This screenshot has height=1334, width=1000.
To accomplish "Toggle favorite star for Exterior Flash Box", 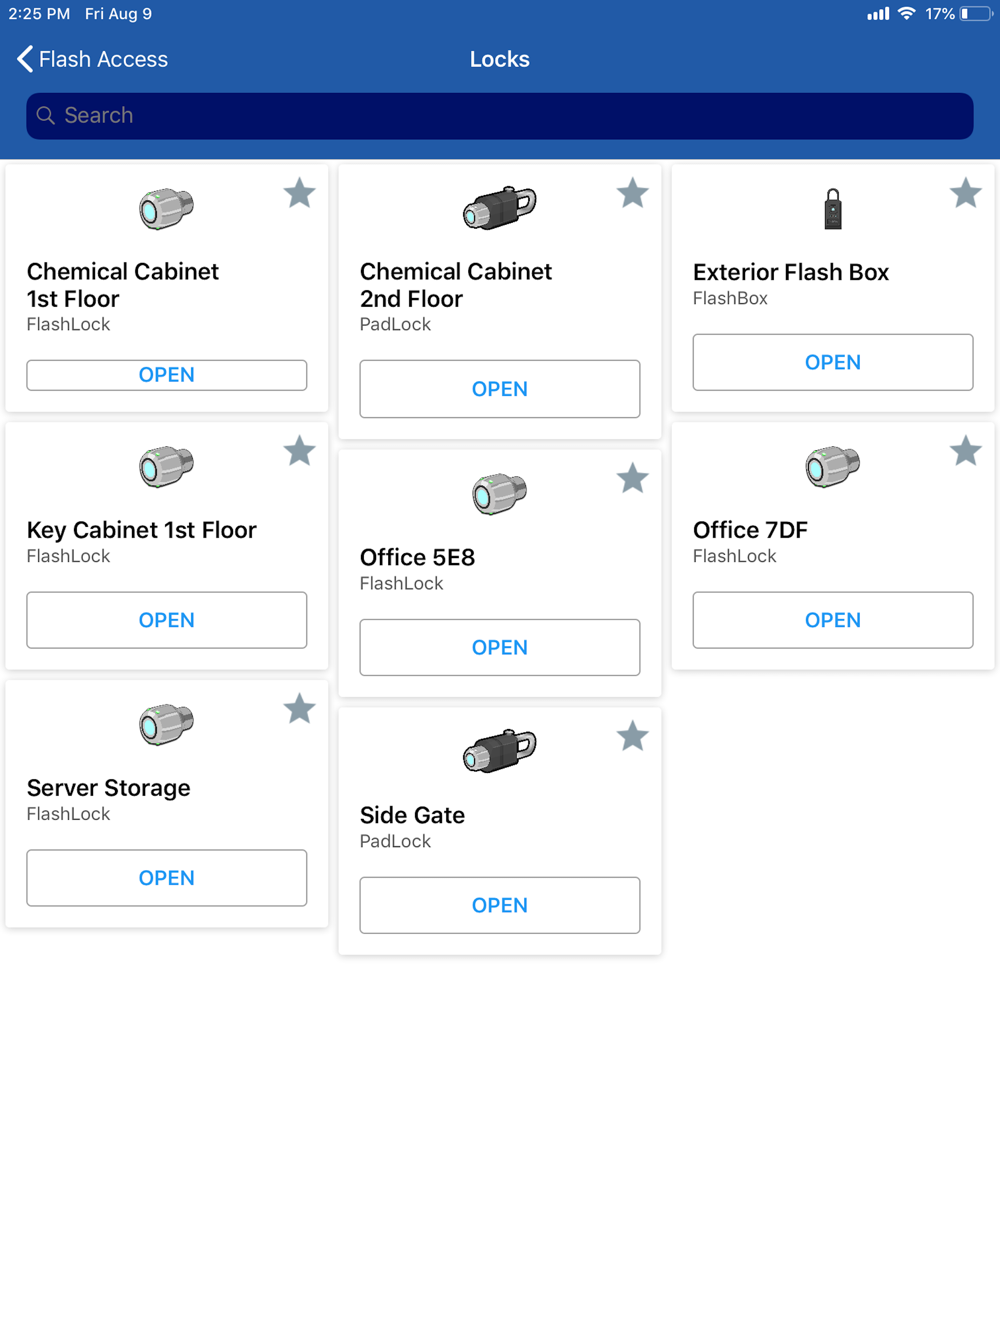I will pyautogui.click(x=965, y=193).
